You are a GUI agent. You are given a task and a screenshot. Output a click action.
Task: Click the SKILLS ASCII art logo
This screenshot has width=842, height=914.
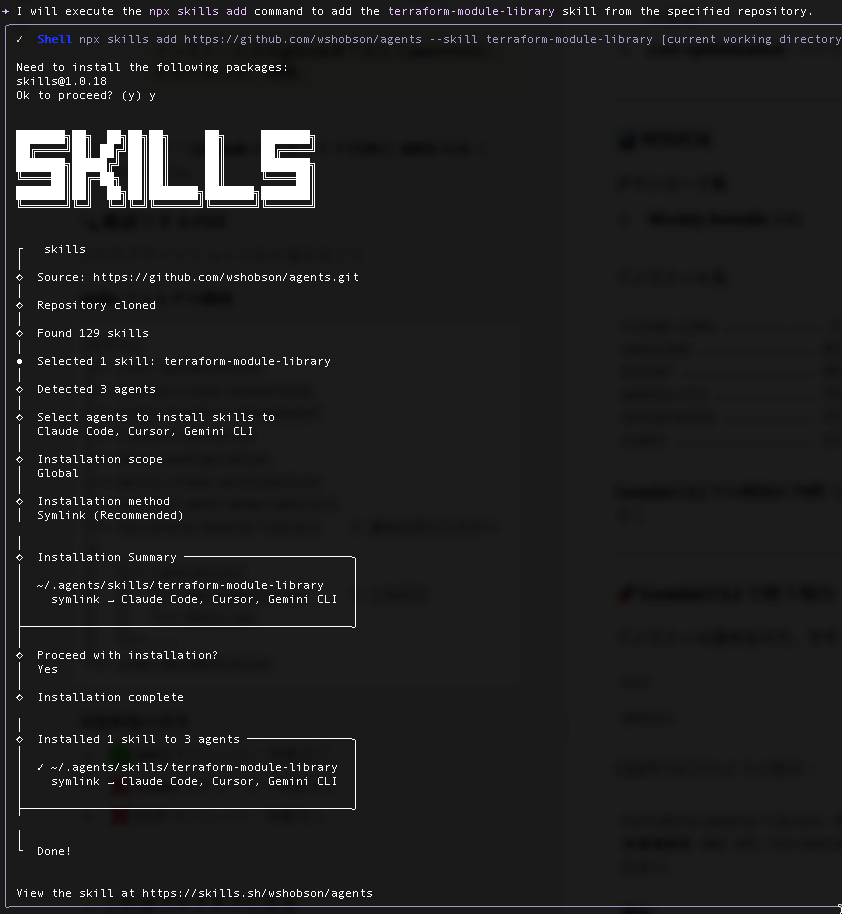pyautogui.click(x=165, y=169)
